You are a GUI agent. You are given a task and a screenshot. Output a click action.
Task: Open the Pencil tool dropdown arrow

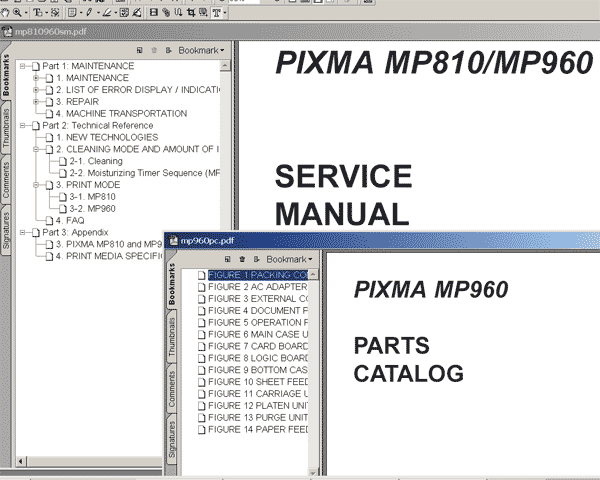pos(98,13)
